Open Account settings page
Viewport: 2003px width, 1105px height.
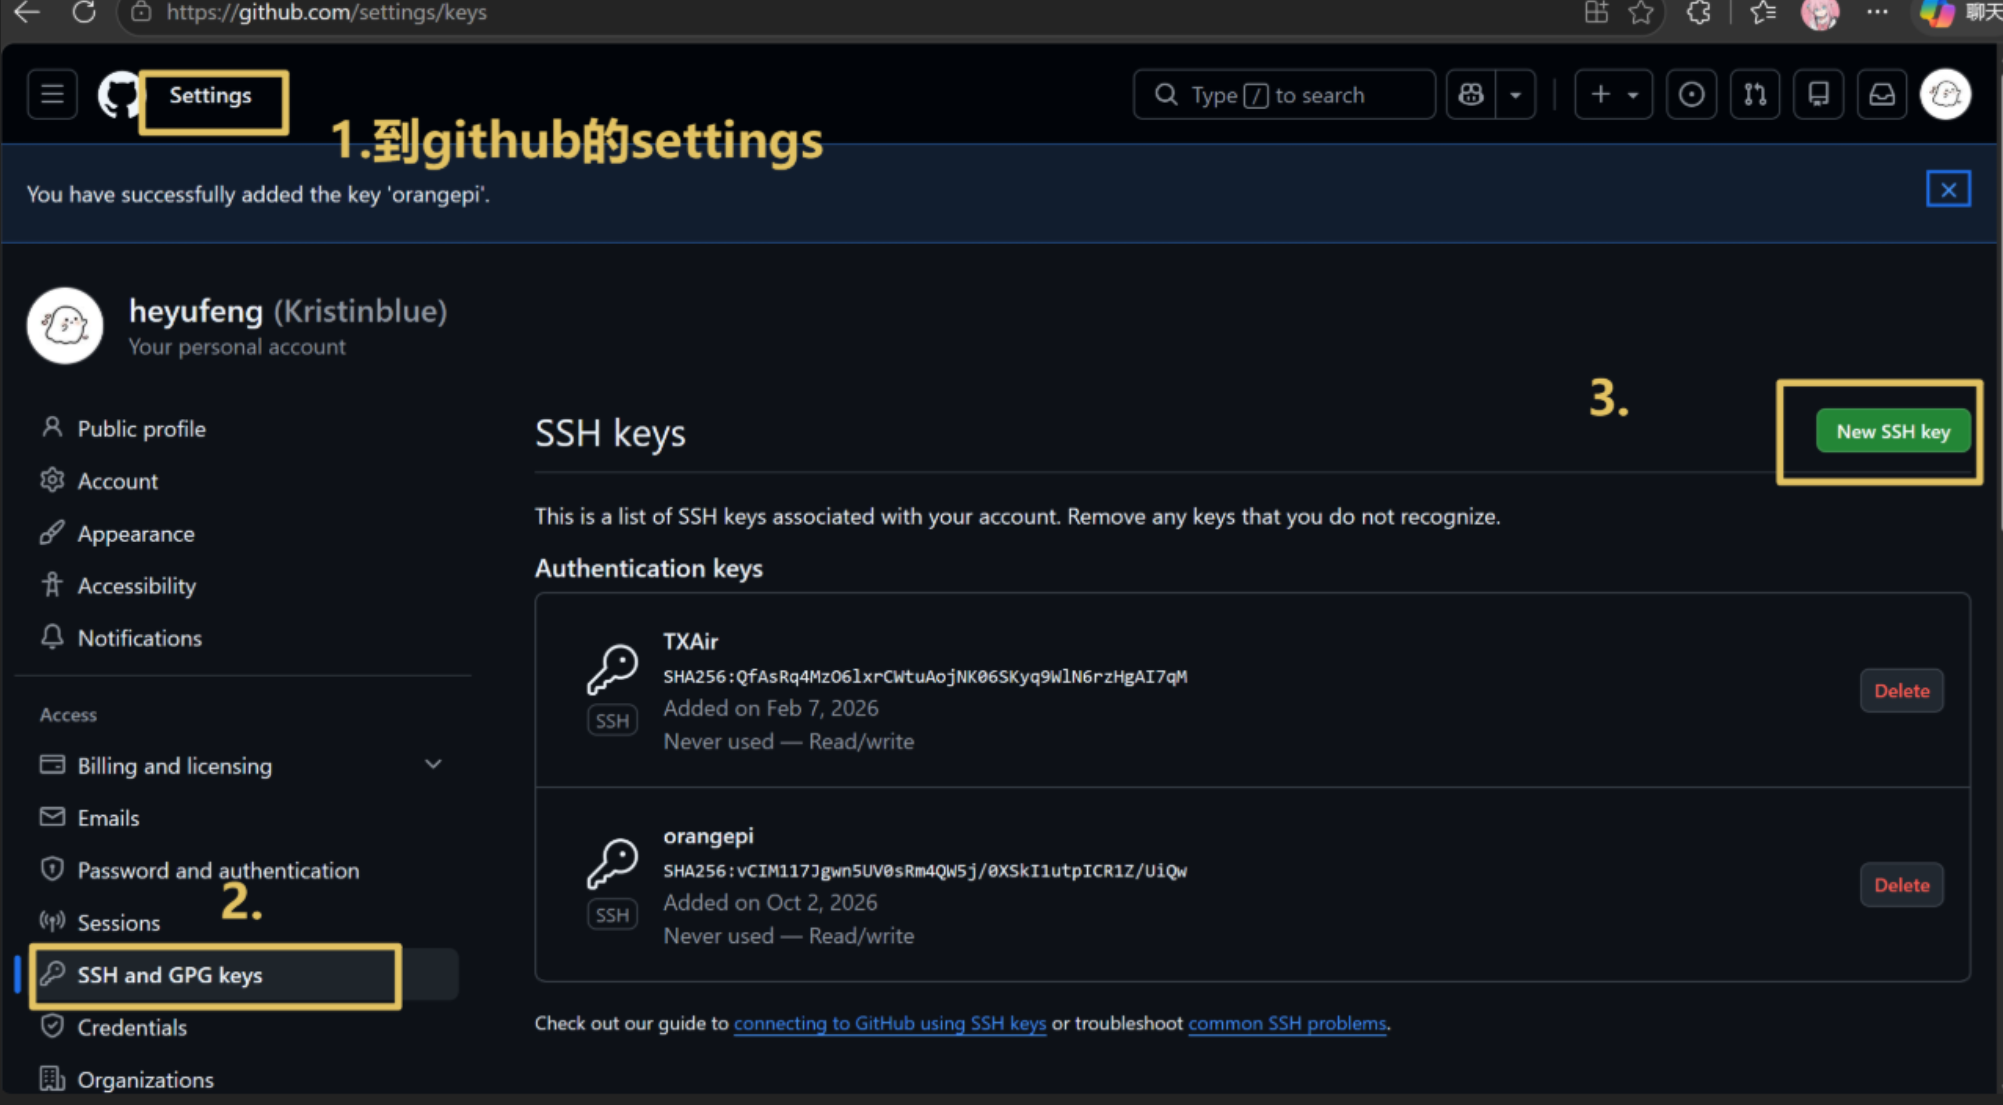click(118, 481)
